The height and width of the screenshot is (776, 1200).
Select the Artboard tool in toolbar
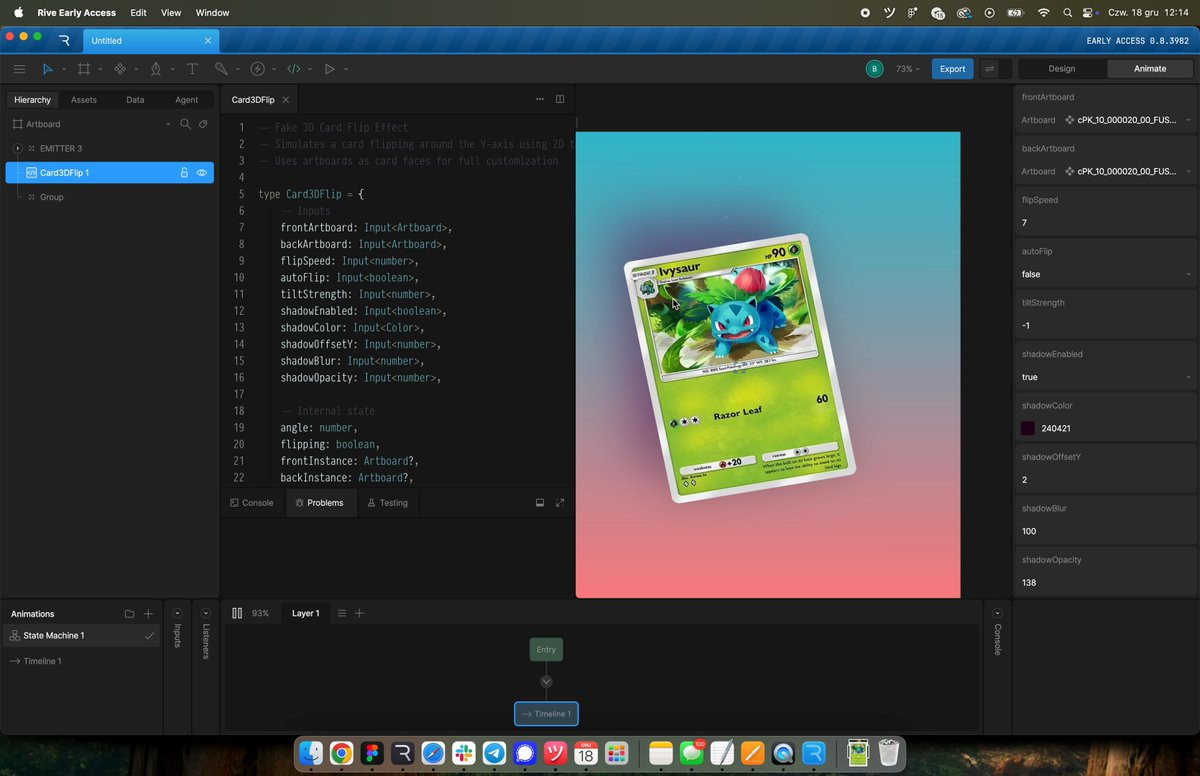click(84, 69)
